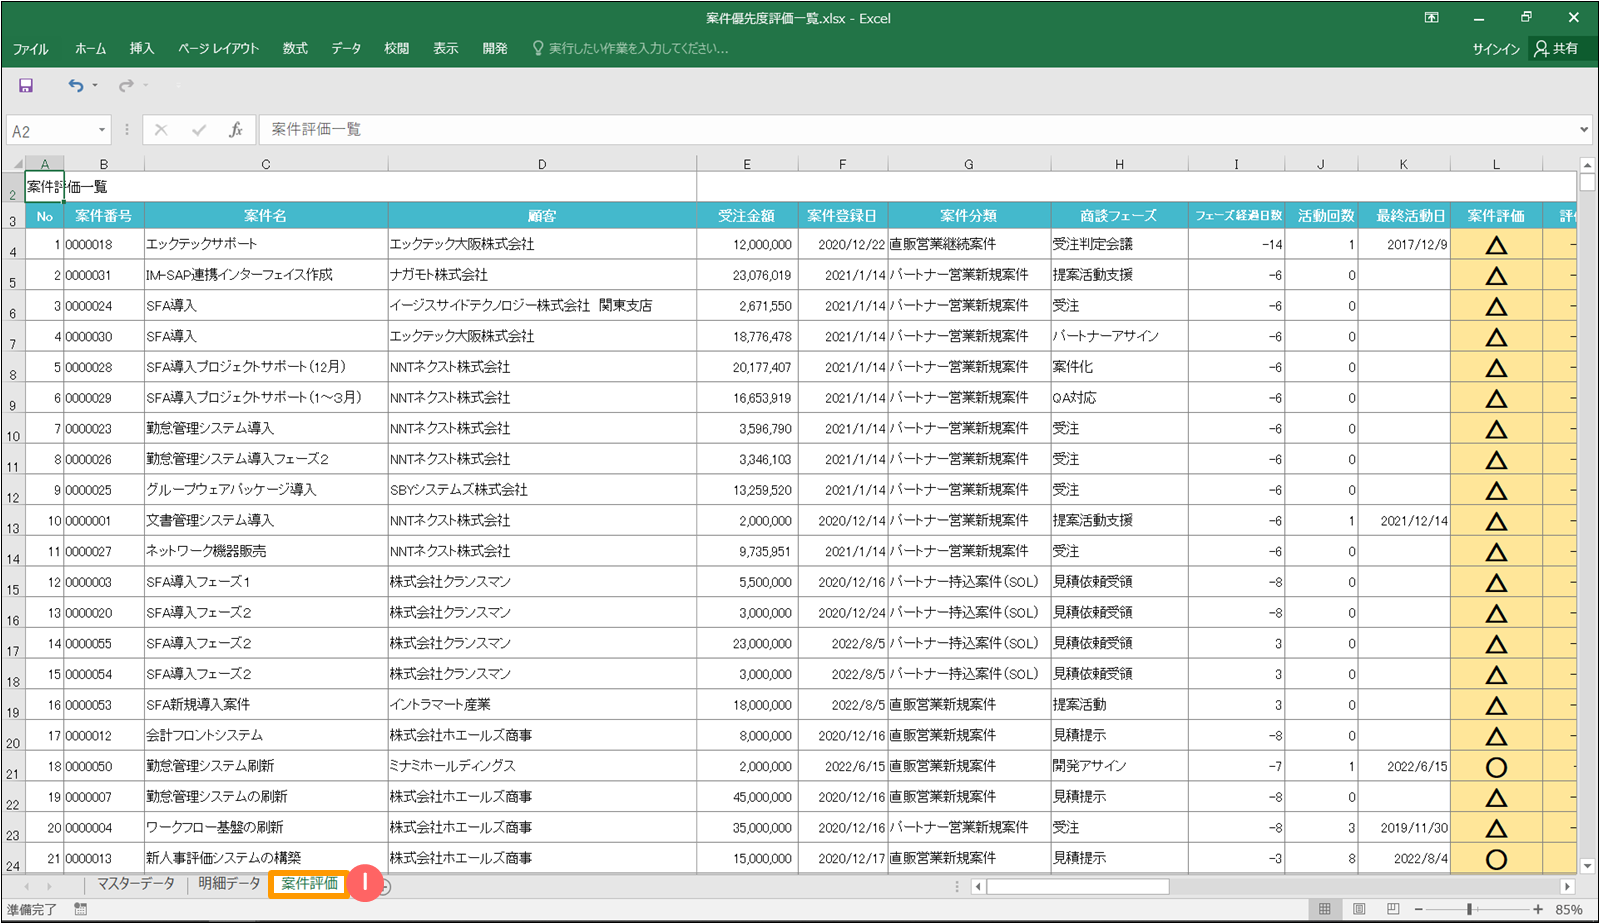Screen dimensions: 1599x923
Task: Click the triangle rating in the 0000018 row
Action: click(1496, 245)
